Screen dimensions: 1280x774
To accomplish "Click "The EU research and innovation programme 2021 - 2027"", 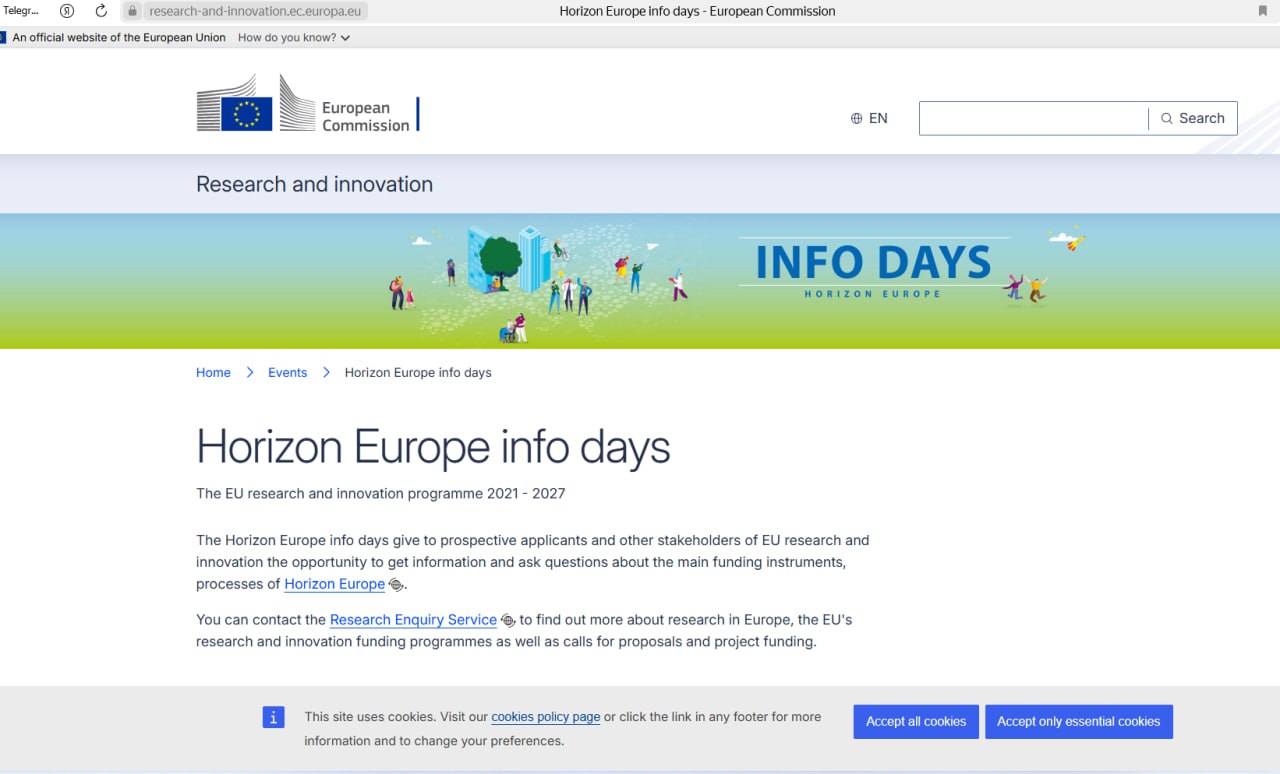I will coord(381,493).
